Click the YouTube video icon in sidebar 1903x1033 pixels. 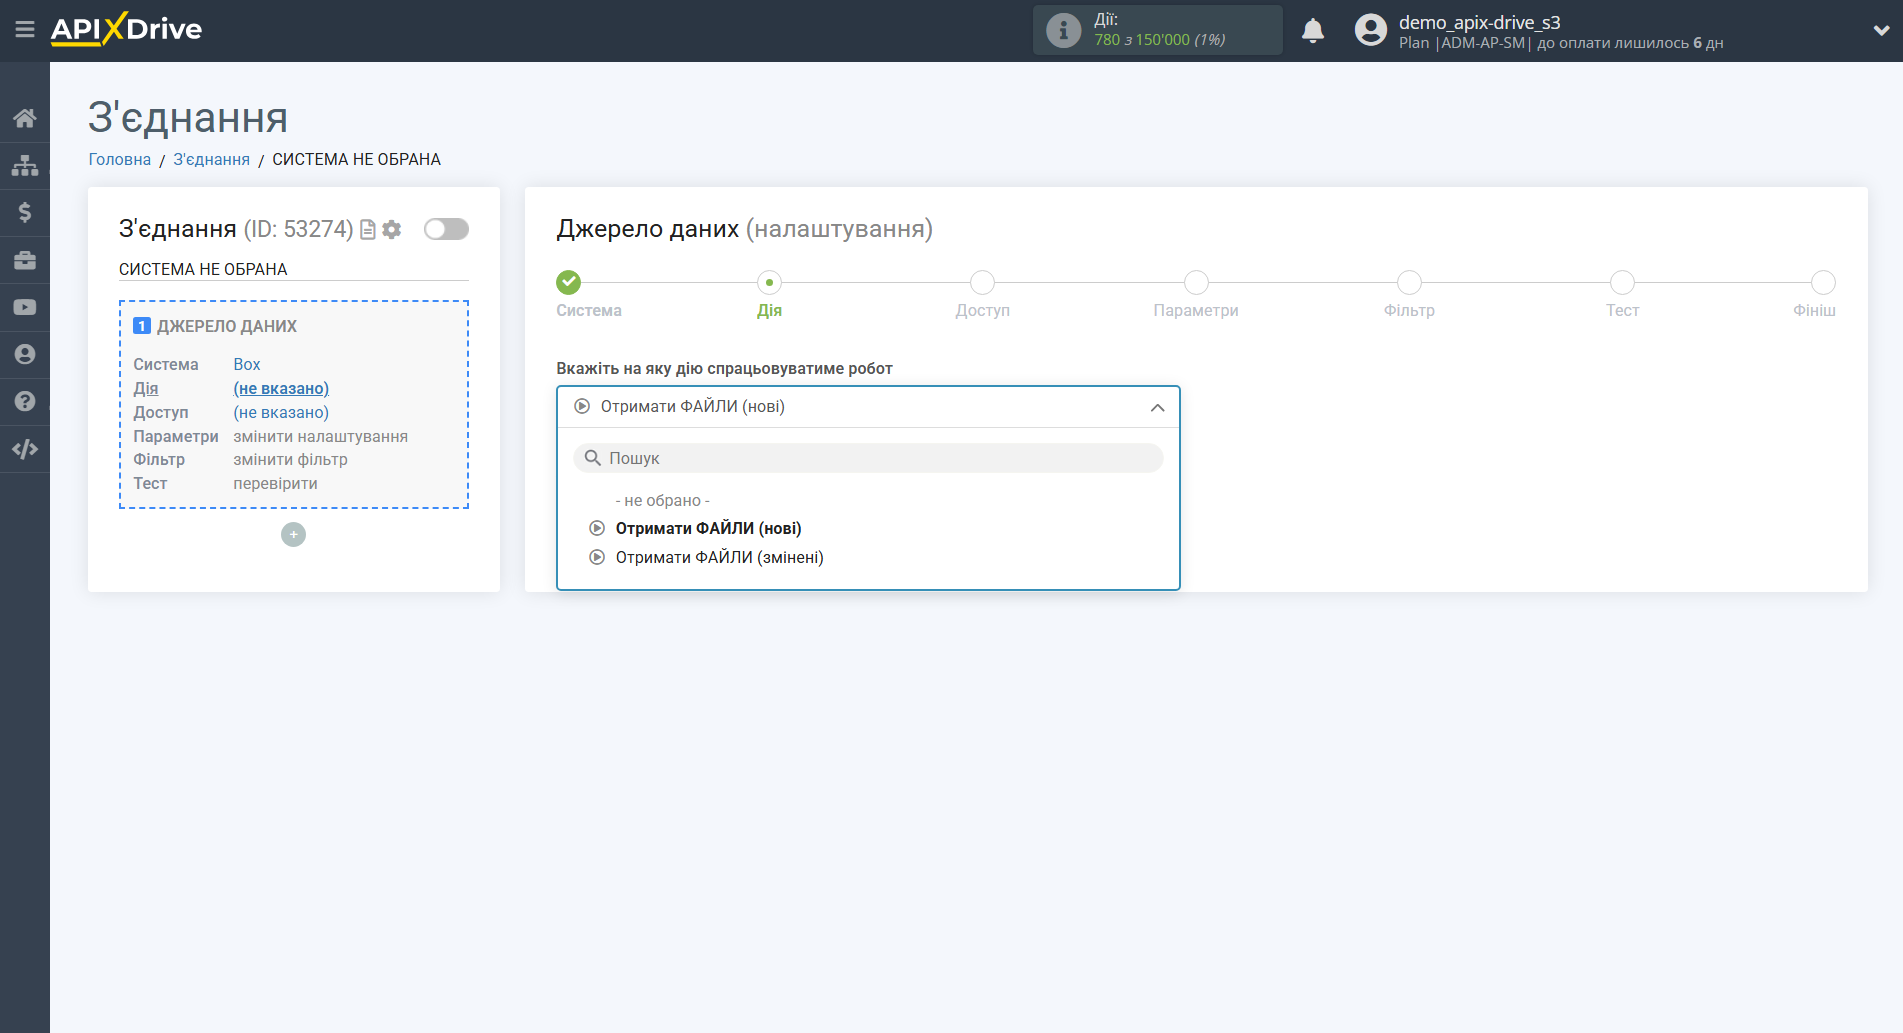(x=25, y=307)
